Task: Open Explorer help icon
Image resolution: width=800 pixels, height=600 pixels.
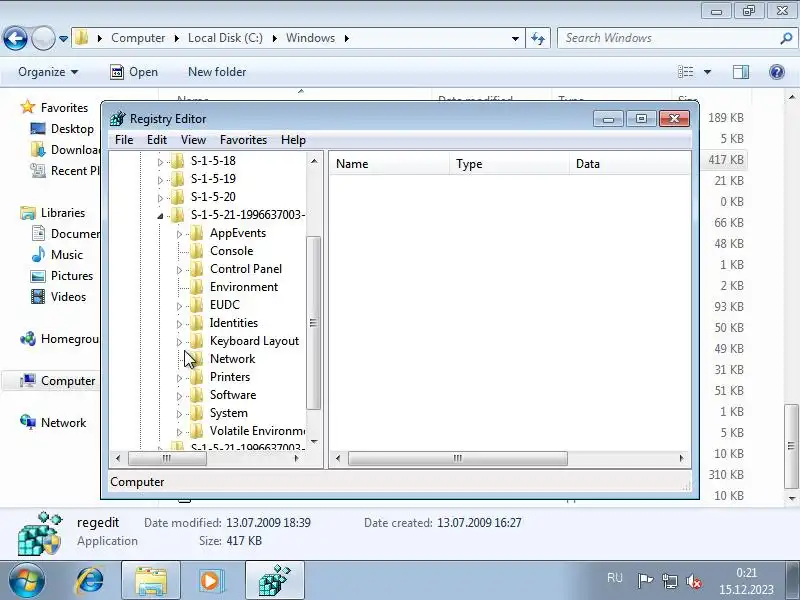Action: 777,72
